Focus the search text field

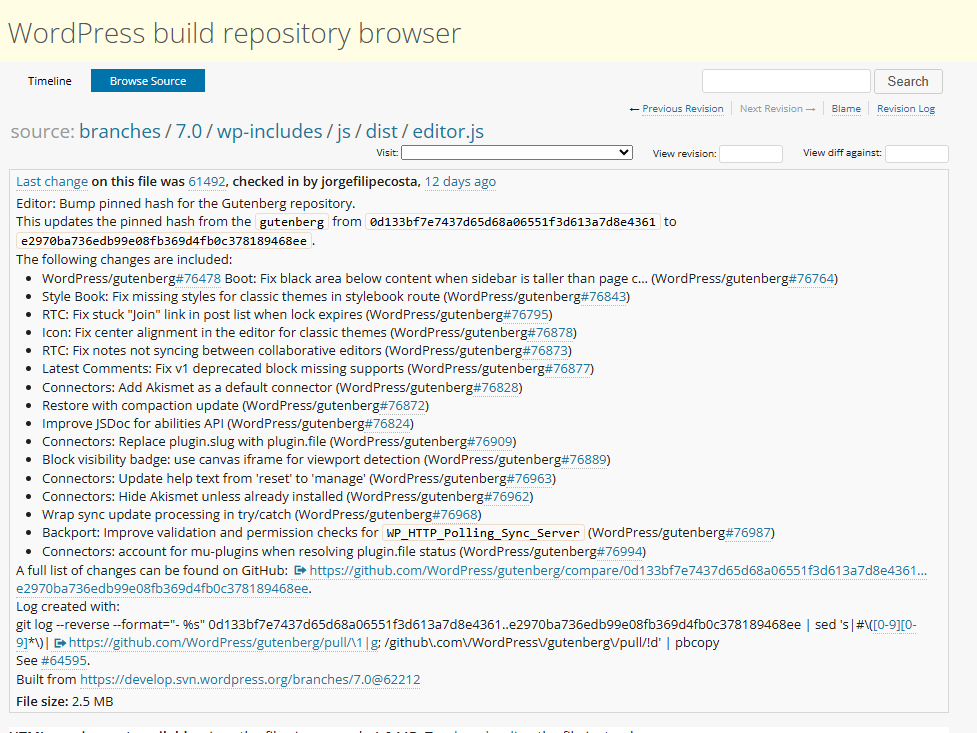pyautogui.click(x=786, y=81)
